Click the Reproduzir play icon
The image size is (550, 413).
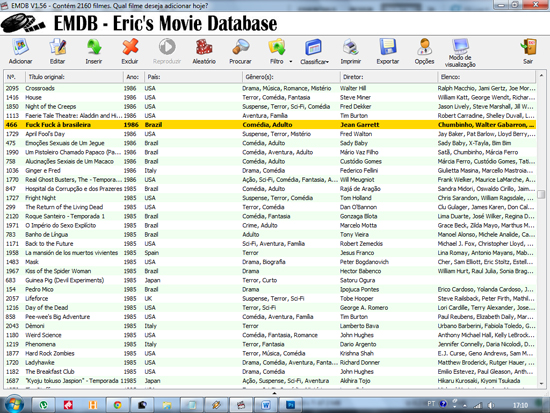[167, 47]
